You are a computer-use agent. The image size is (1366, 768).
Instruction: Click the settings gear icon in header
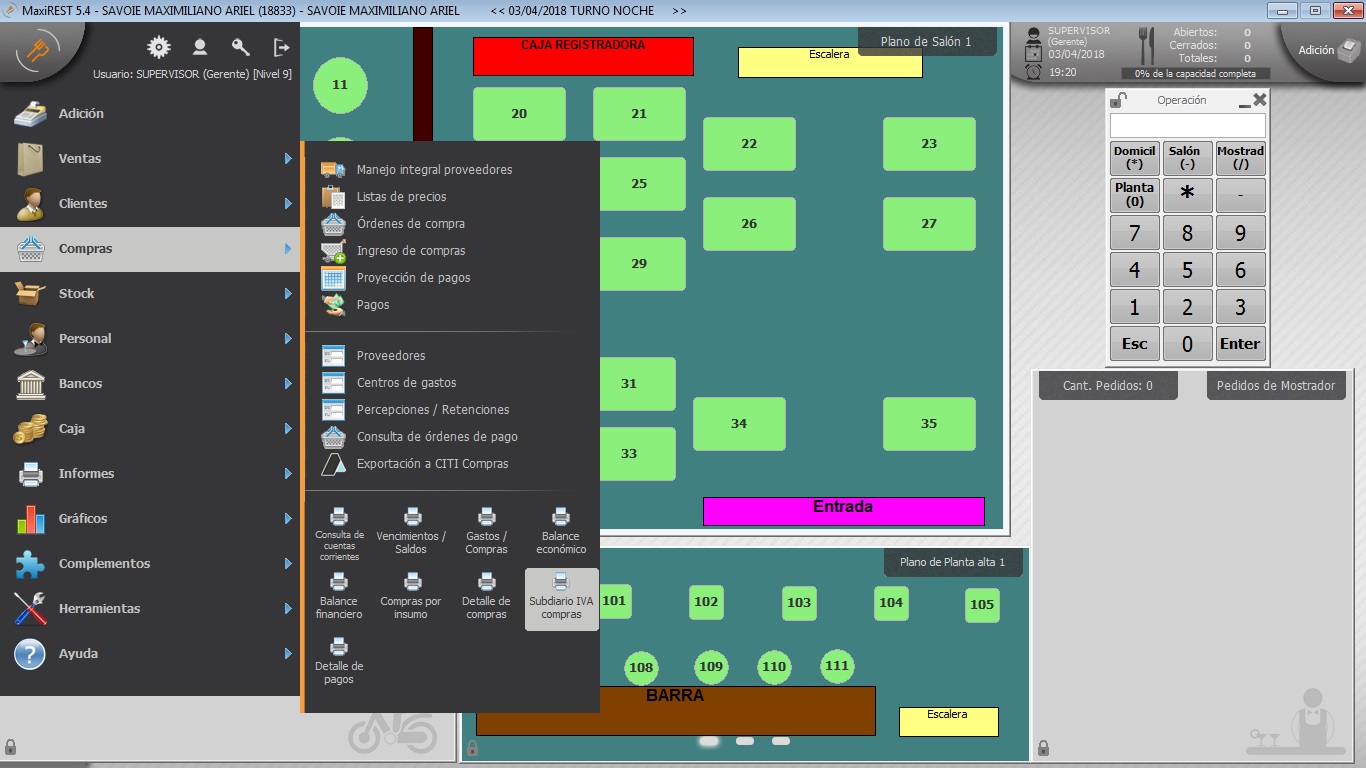pos(158,47)
